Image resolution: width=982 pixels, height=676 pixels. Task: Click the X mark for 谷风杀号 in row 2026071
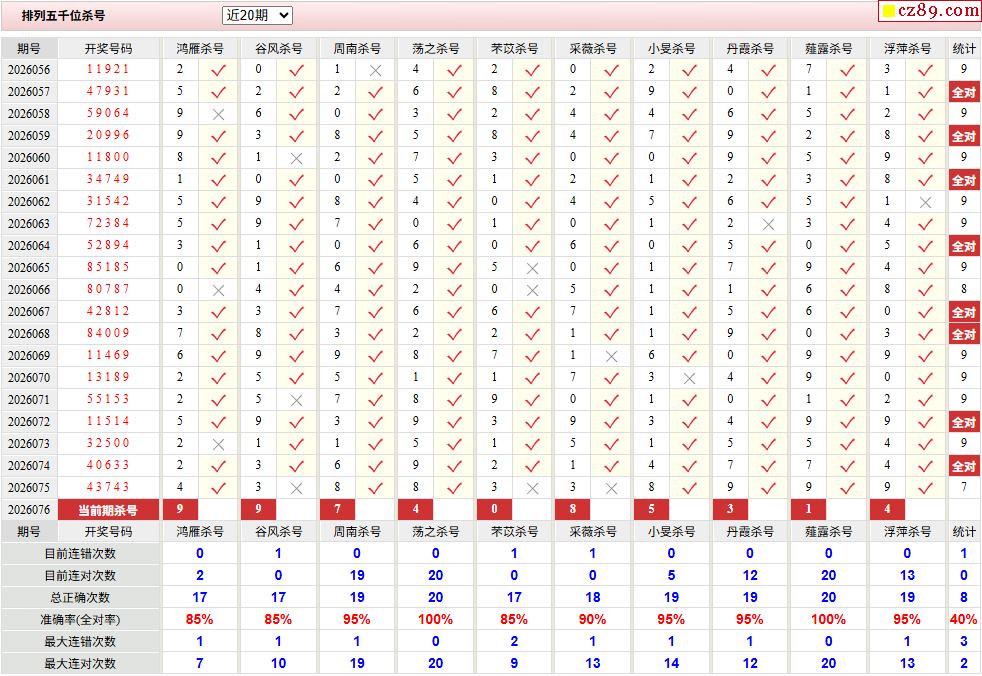point(297,400)
